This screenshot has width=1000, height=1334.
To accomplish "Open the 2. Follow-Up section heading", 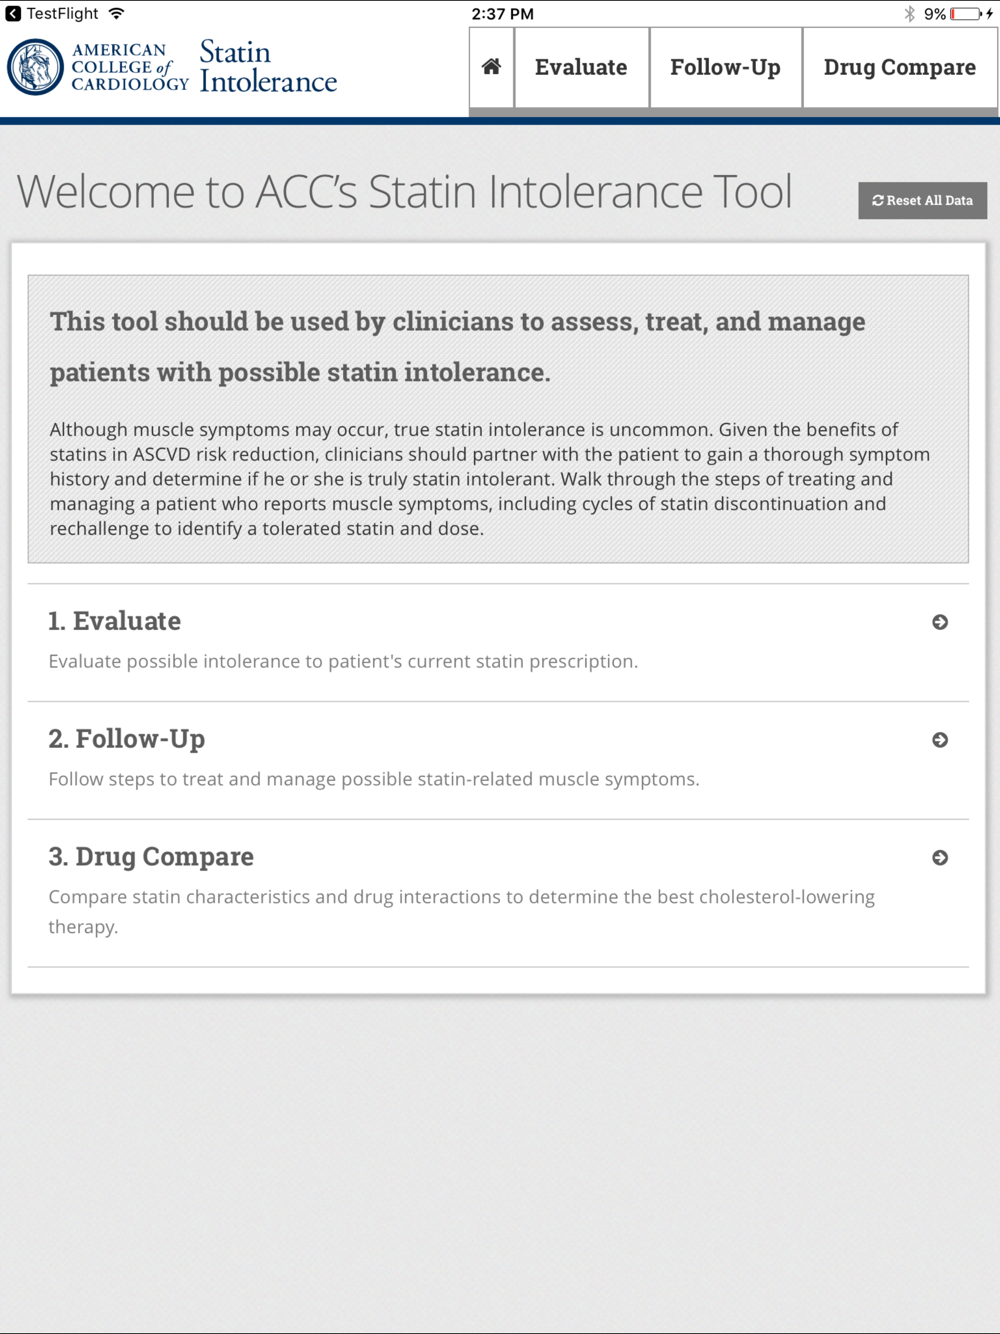I will pos(127,739).
